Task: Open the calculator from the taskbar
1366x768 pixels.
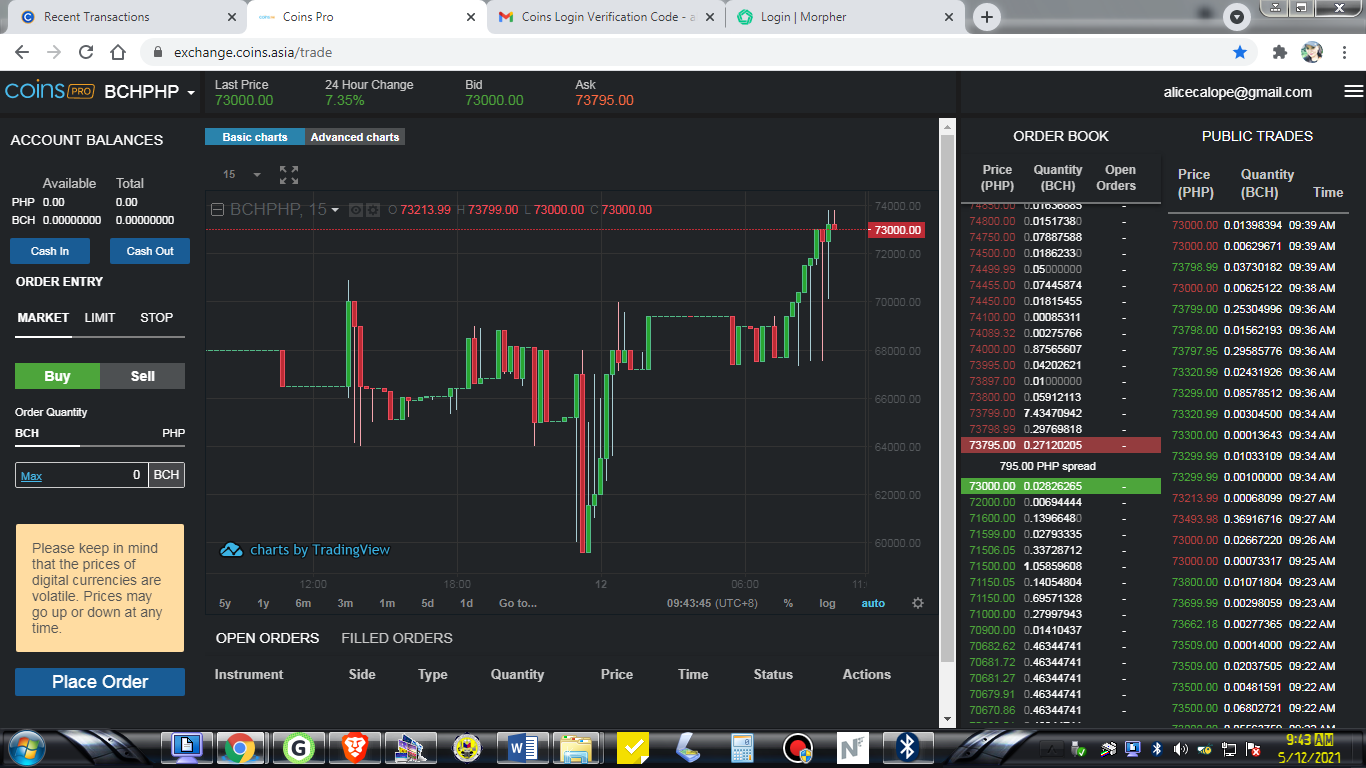Action: click(742, 747)
